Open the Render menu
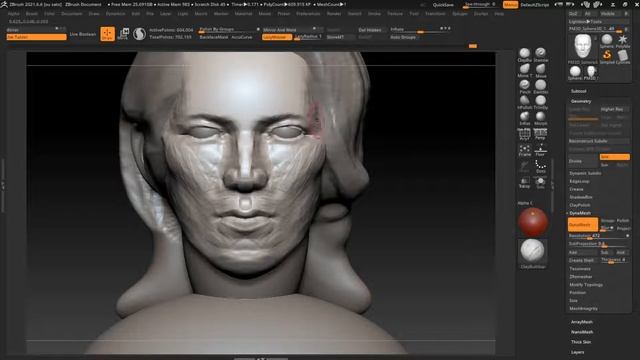 pos(334,14)
